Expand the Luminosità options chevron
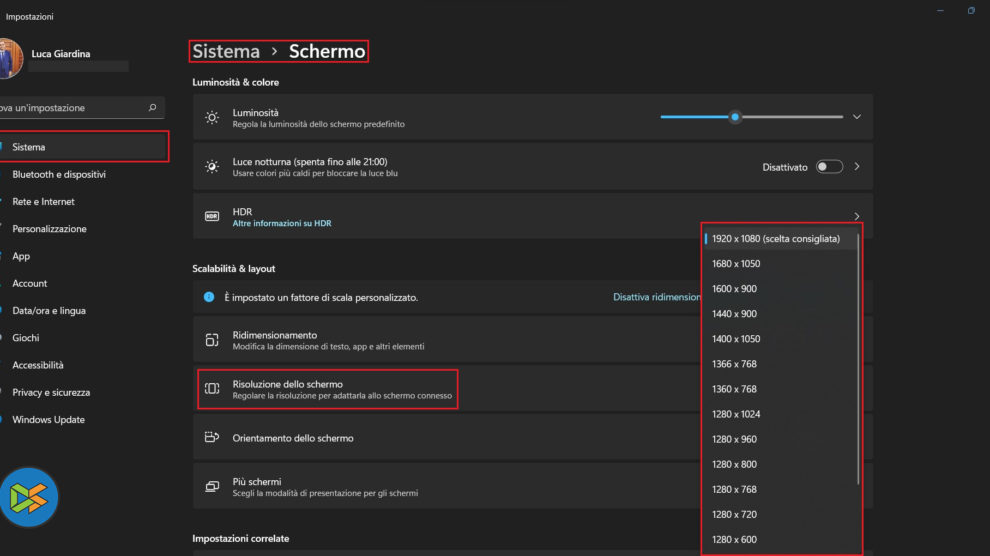Viewport: 990px width, 556px height. click(857, 117)
